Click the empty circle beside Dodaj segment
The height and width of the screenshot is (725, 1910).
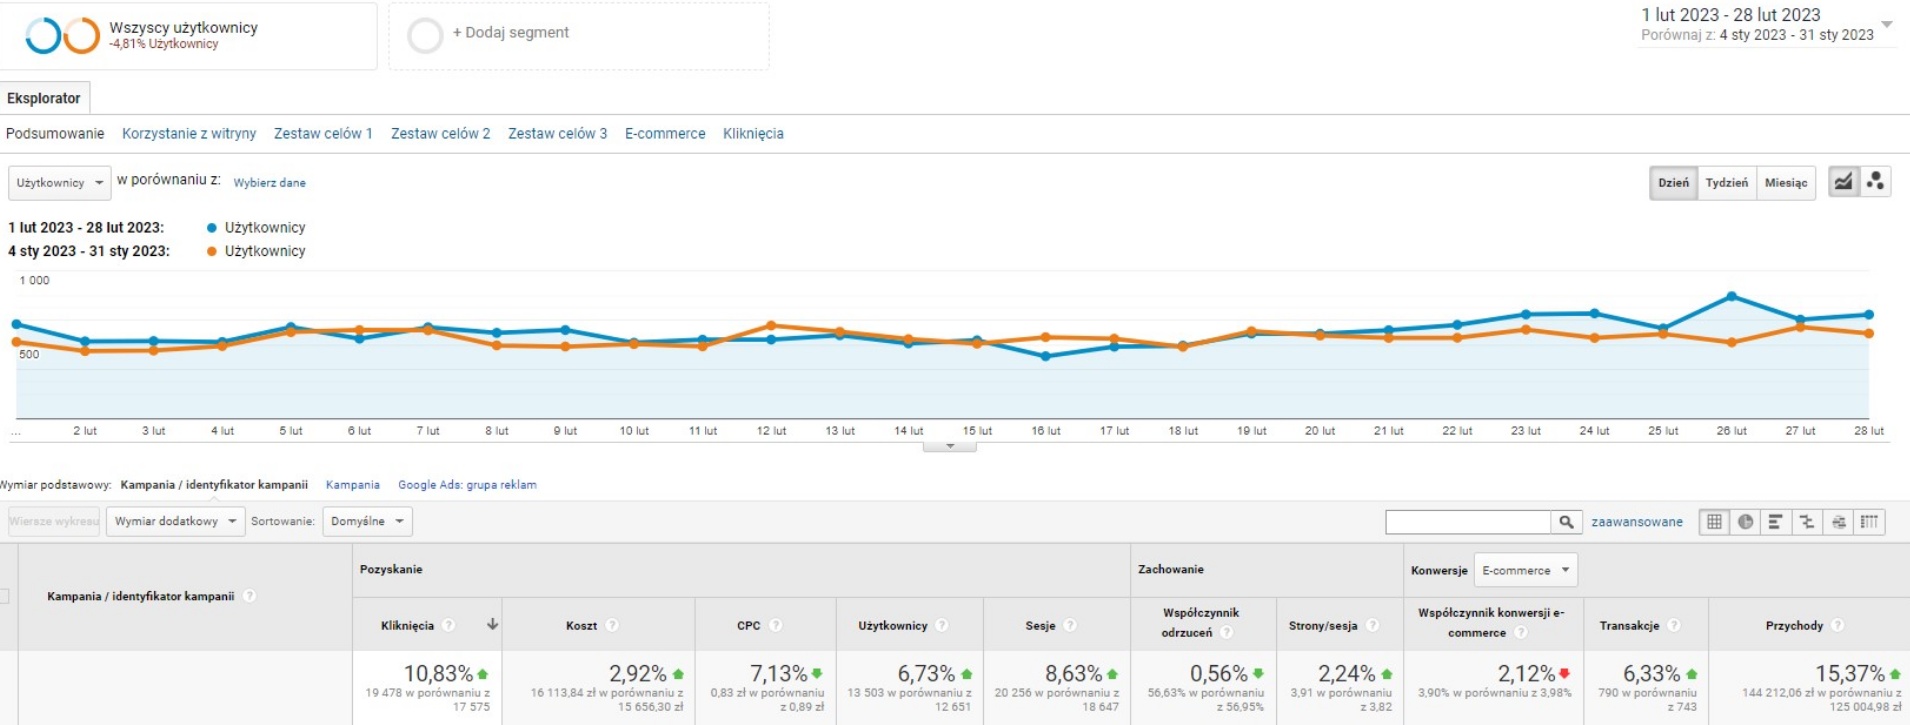point(425,35)
